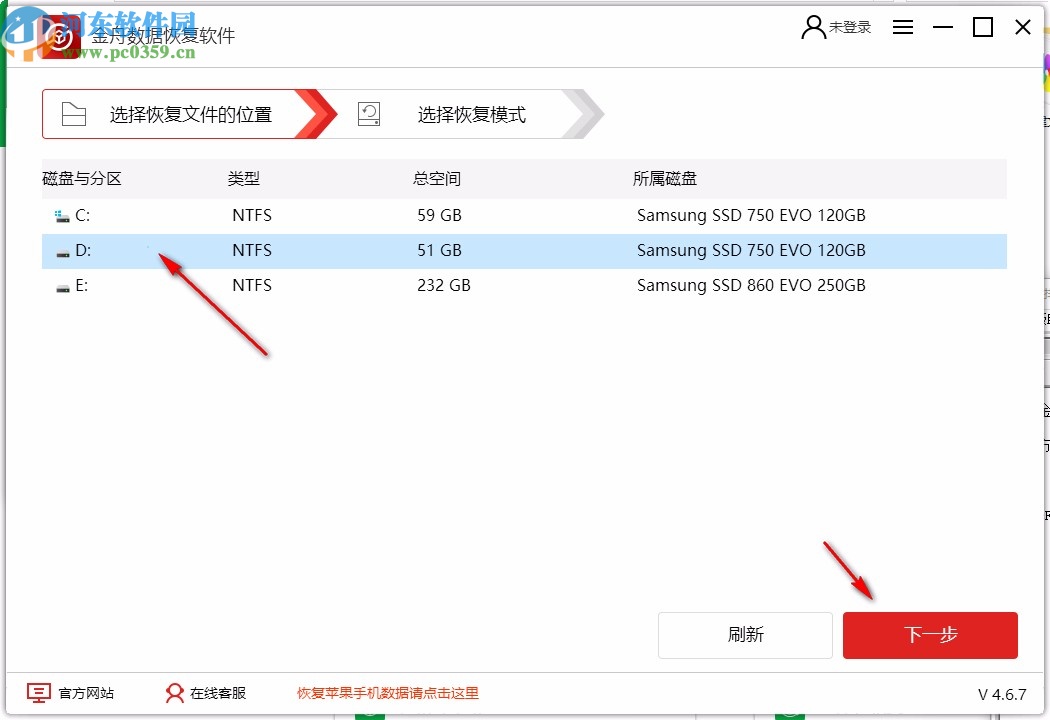Click the 在线客服 customer service icon
The height and width of the screenshot is (720, 1050).
tap(175, 692)
